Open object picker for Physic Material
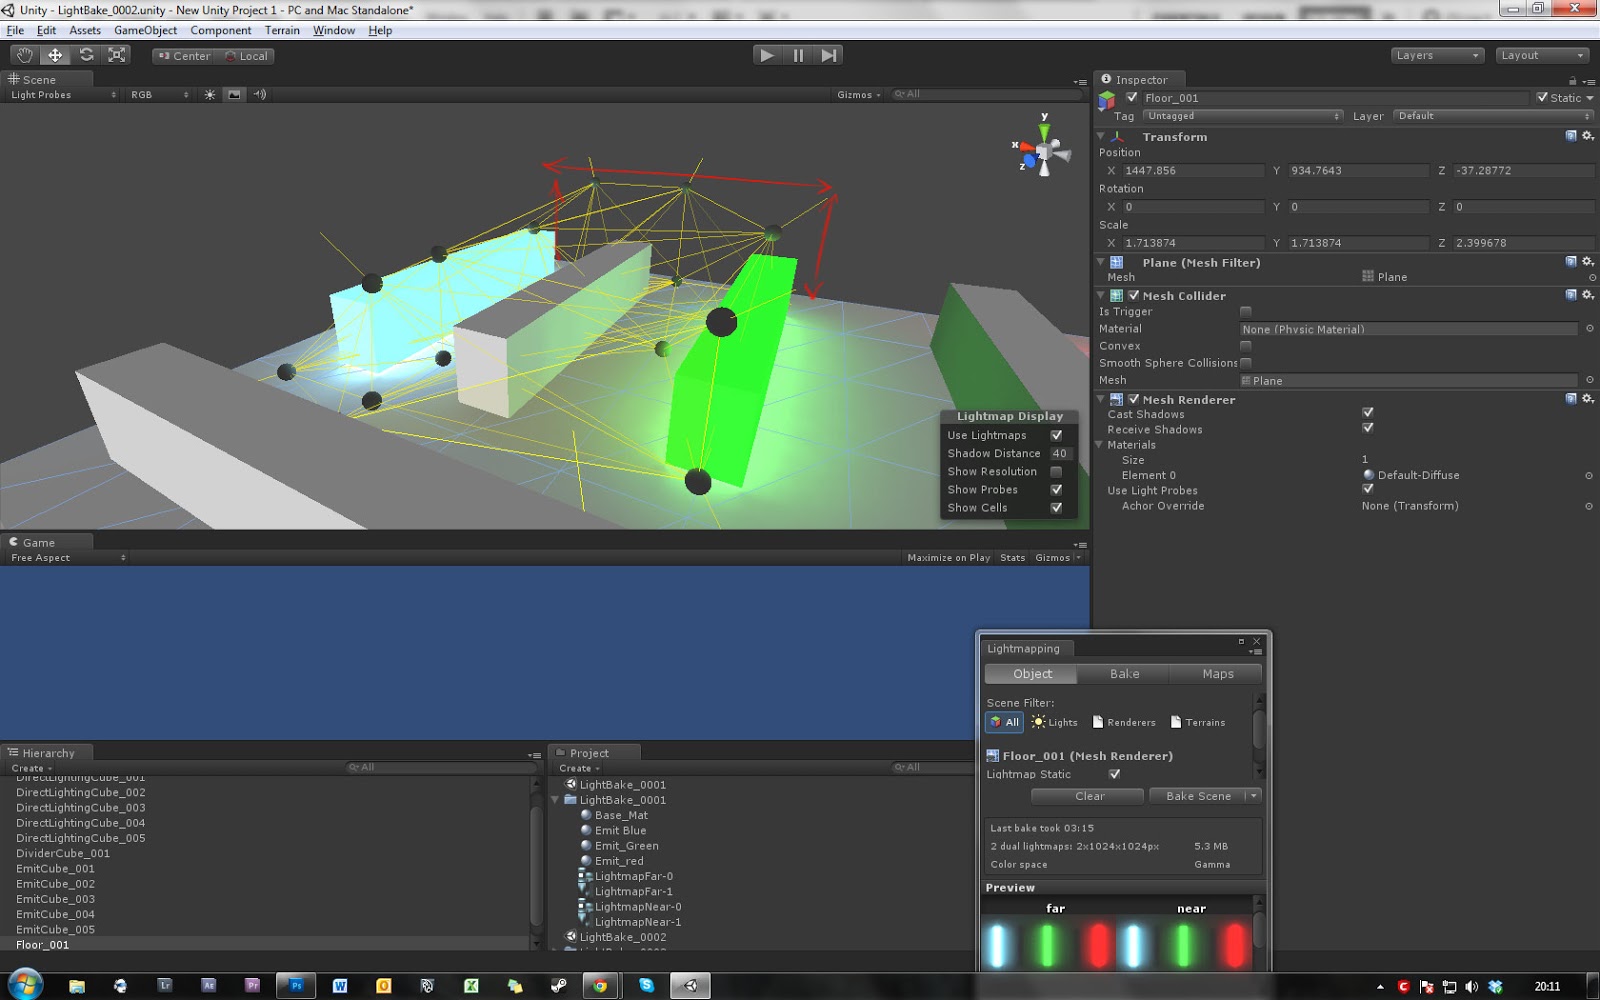 click(1589, 329)
